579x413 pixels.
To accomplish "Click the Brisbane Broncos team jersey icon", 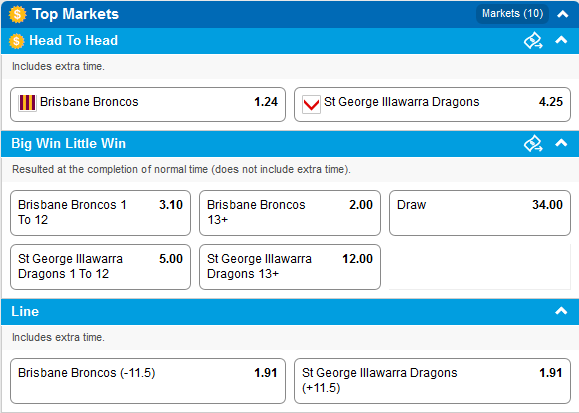I will (x=27, y=103).
